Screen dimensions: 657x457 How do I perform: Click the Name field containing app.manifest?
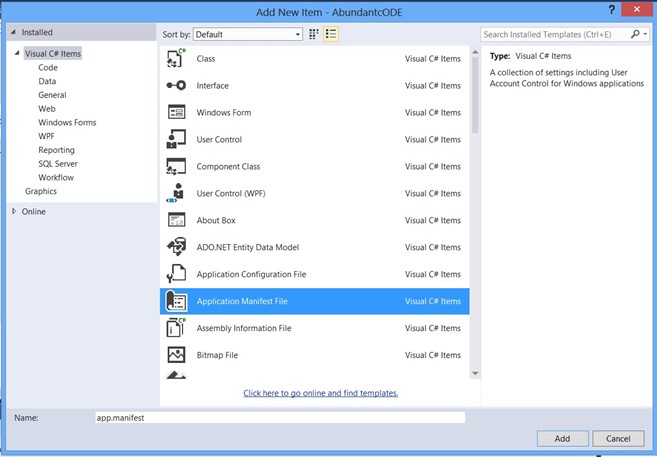pyautogui.click(x=280, y=418)
